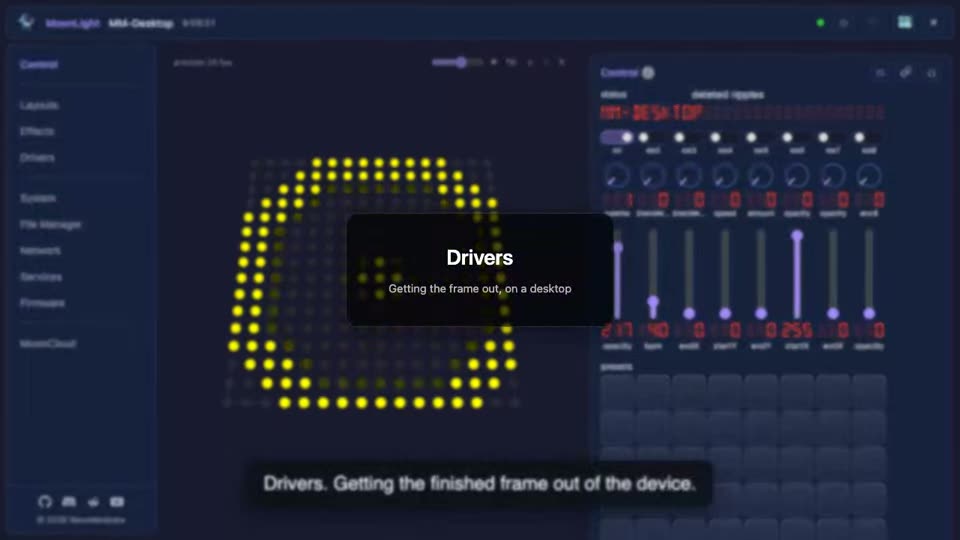This screenshot has width=960, height=540.
Task: Click the bright panel icon in the top bar
Action: 905,22
